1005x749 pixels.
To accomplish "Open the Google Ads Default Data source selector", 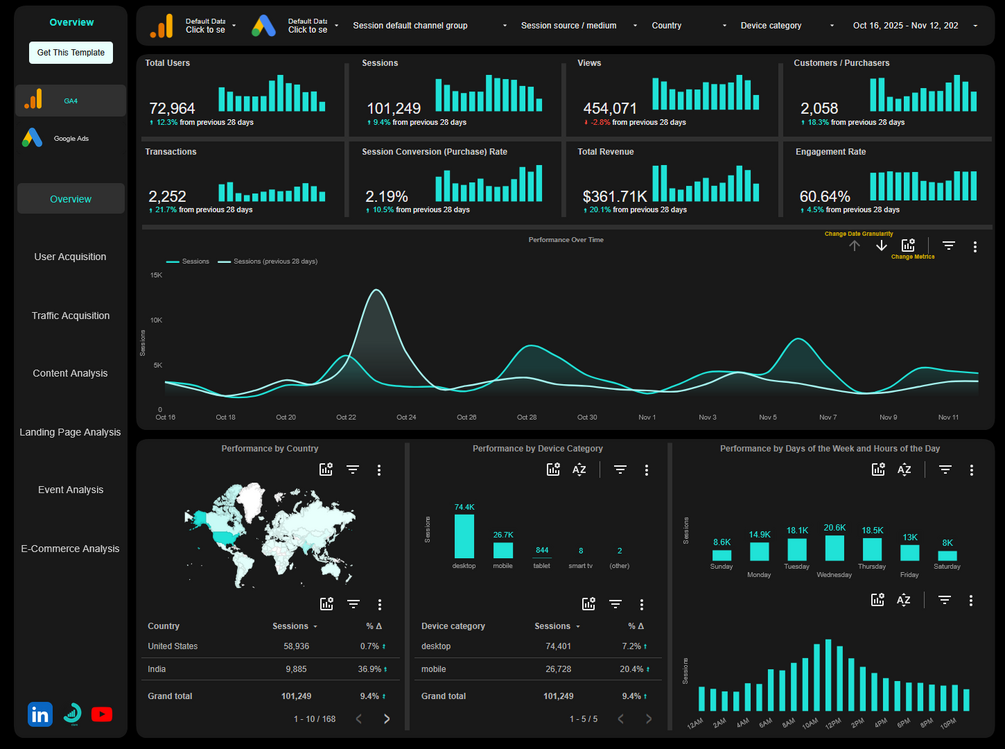I will [x=296, y=26].
